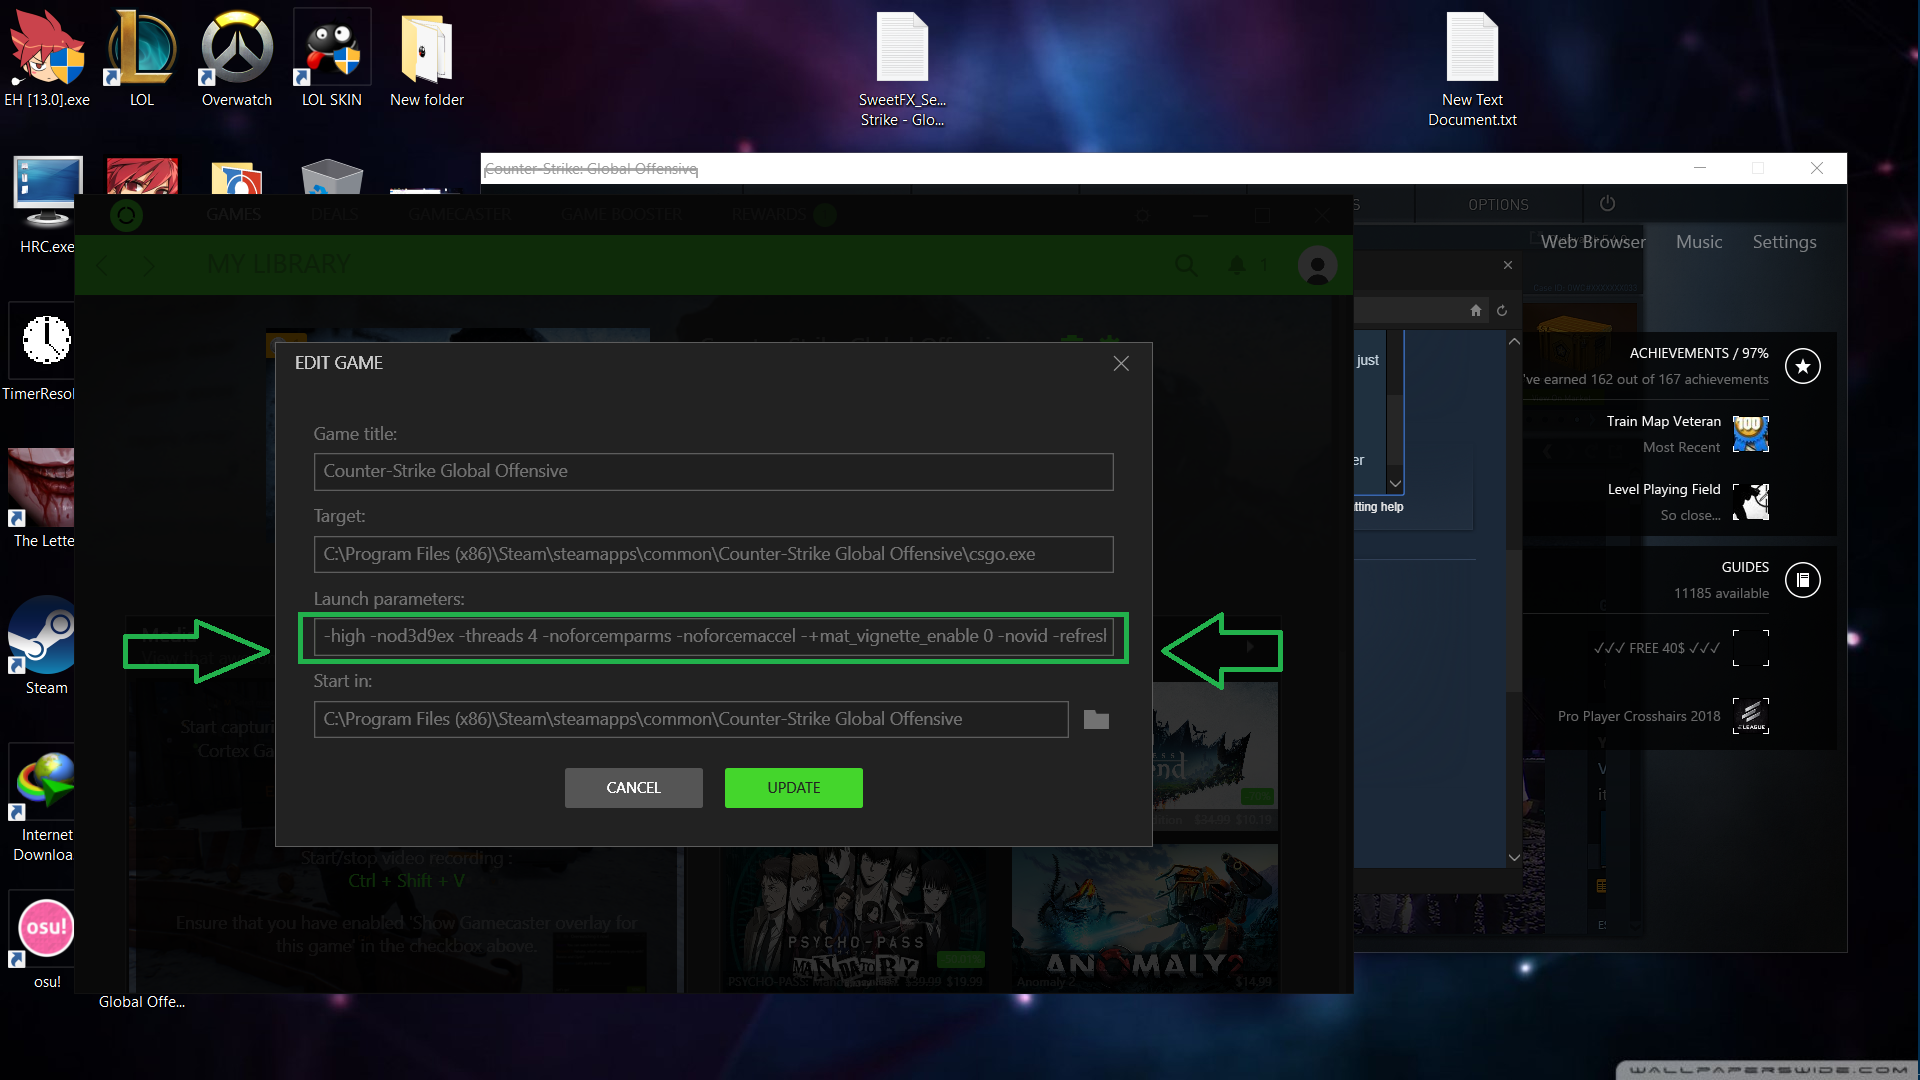
Task: Click the browse folder icon next to Start in
Action: pyautogui.click(x=1096, y=719)
